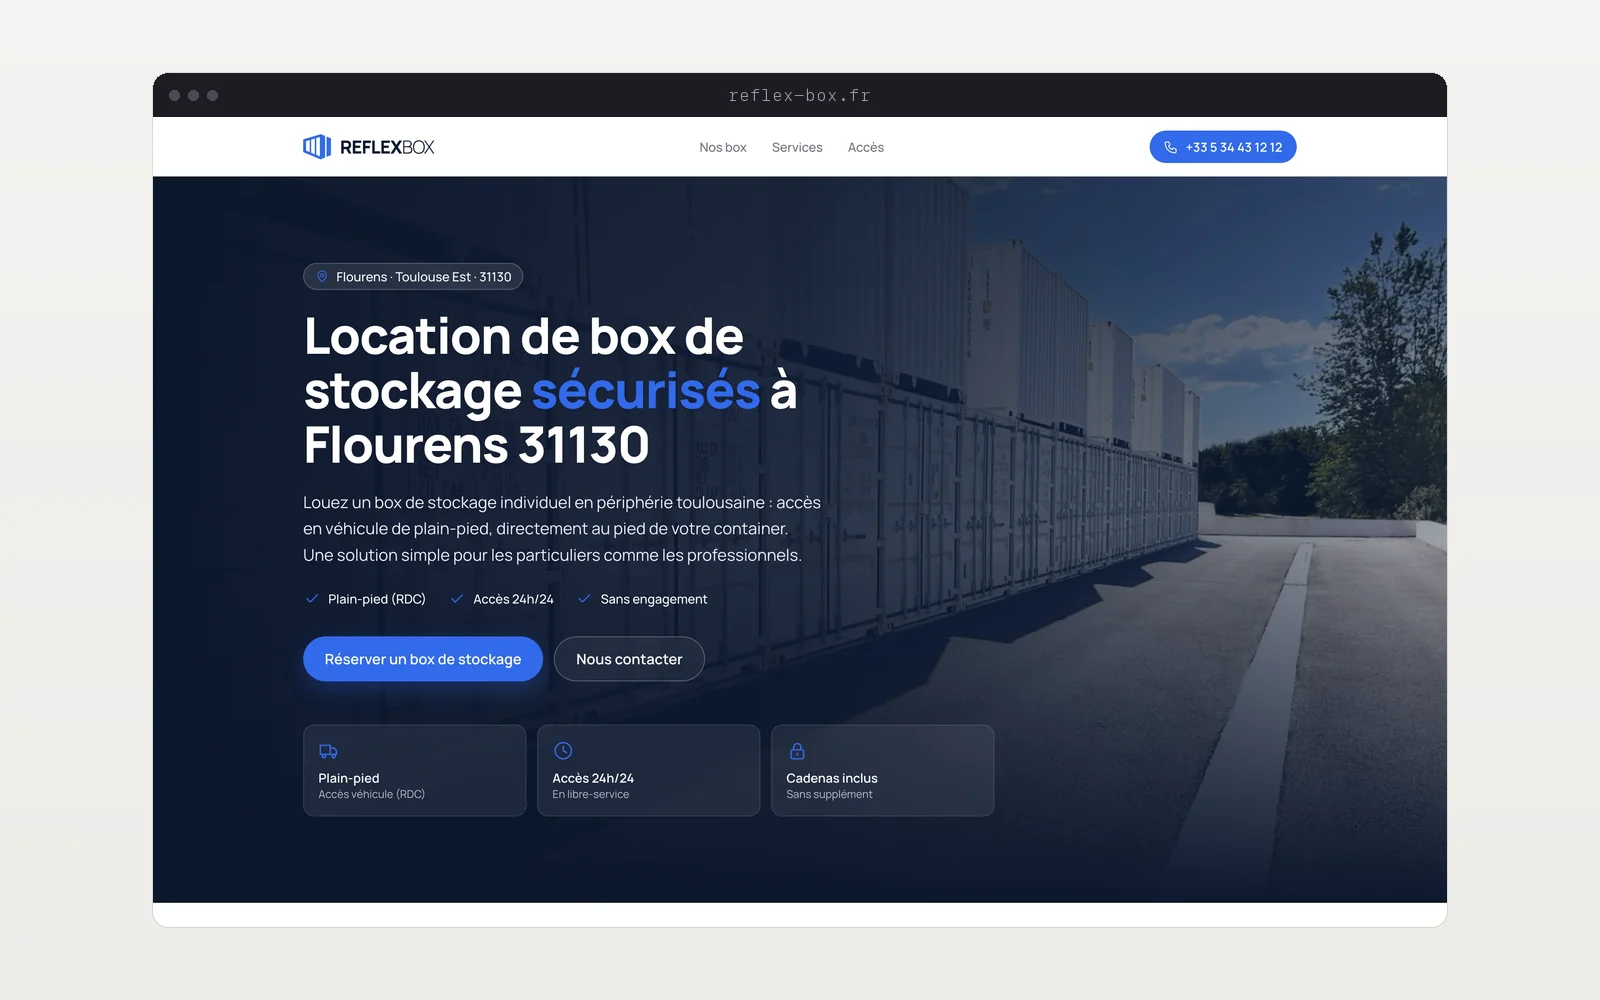
Task: Click the phone icon in the call button
Action: [1170, 147]
